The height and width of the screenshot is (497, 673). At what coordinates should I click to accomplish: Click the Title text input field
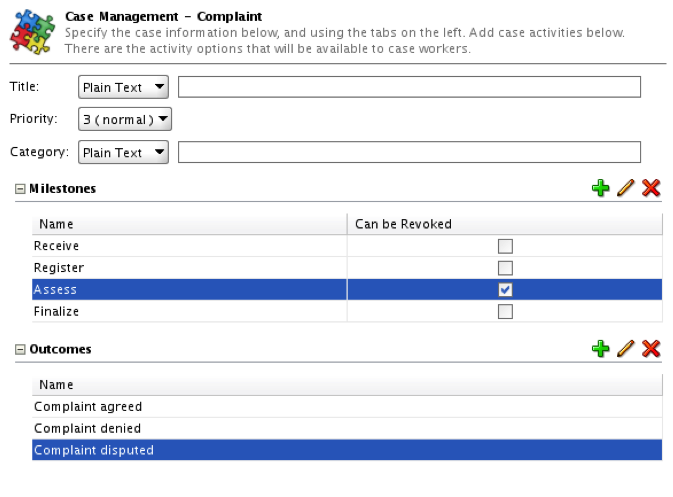coord(409,87)
